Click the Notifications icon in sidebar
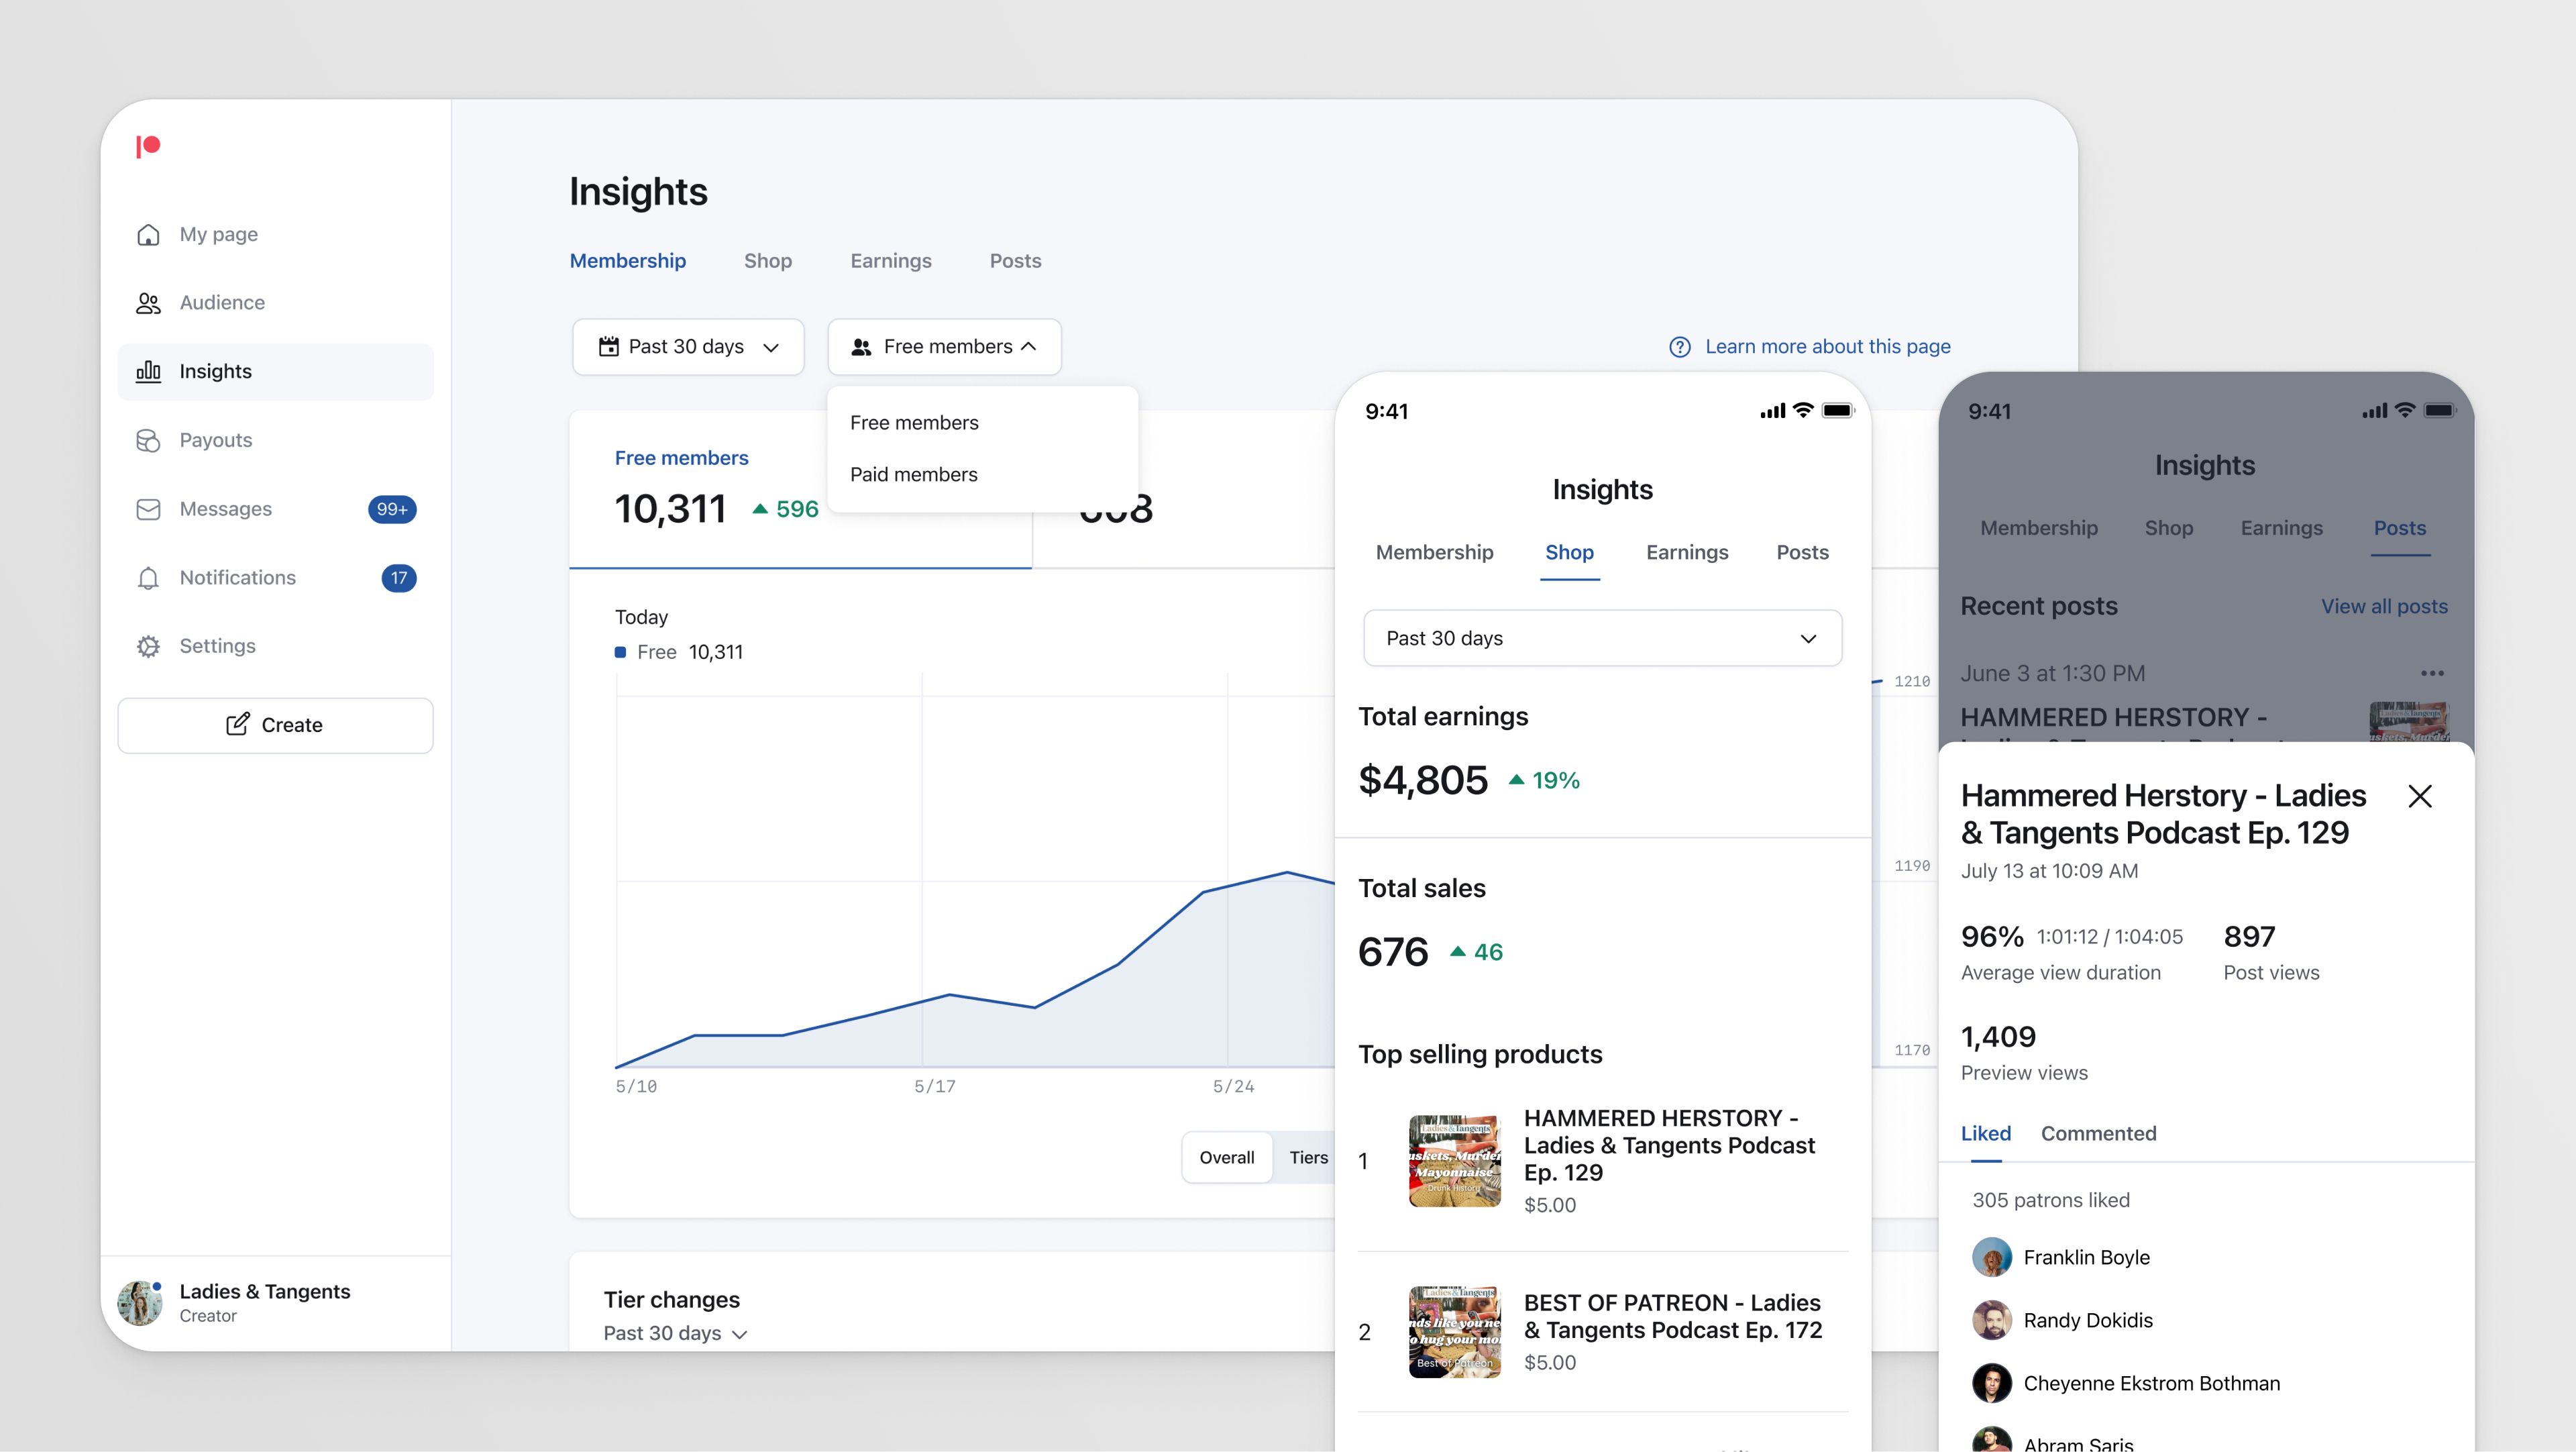 pos(150,576)
